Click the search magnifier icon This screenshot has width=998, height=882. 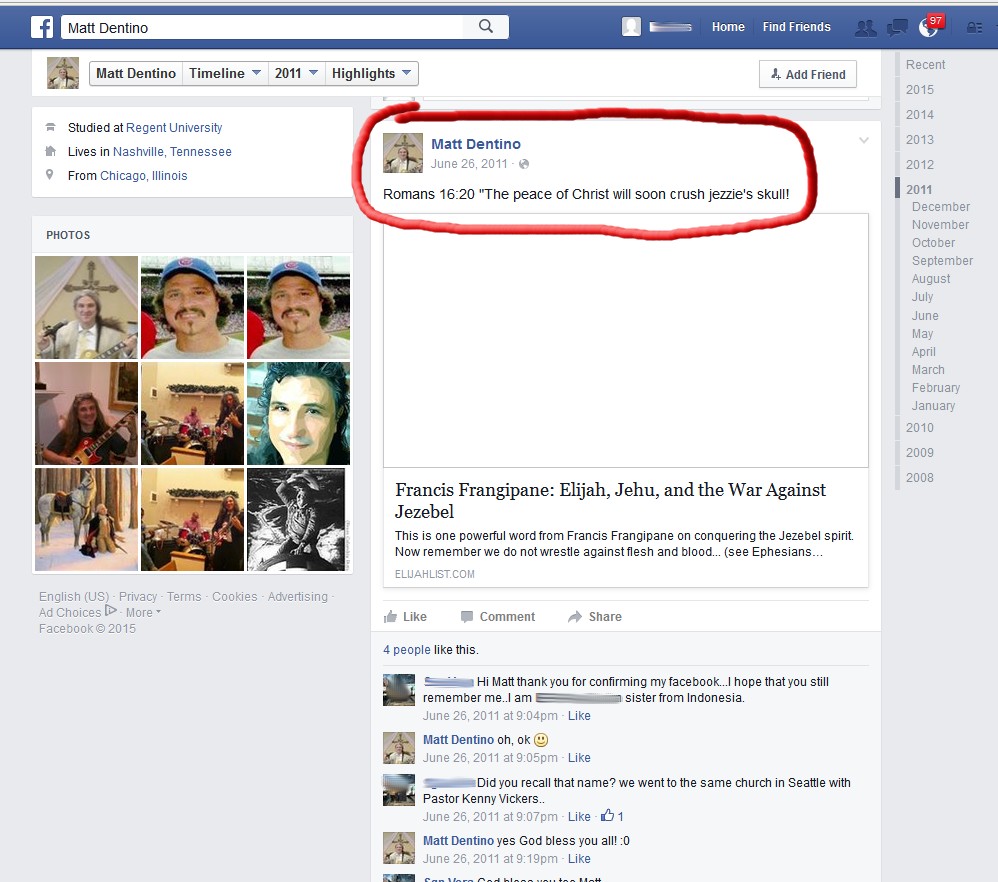[486, 26]
